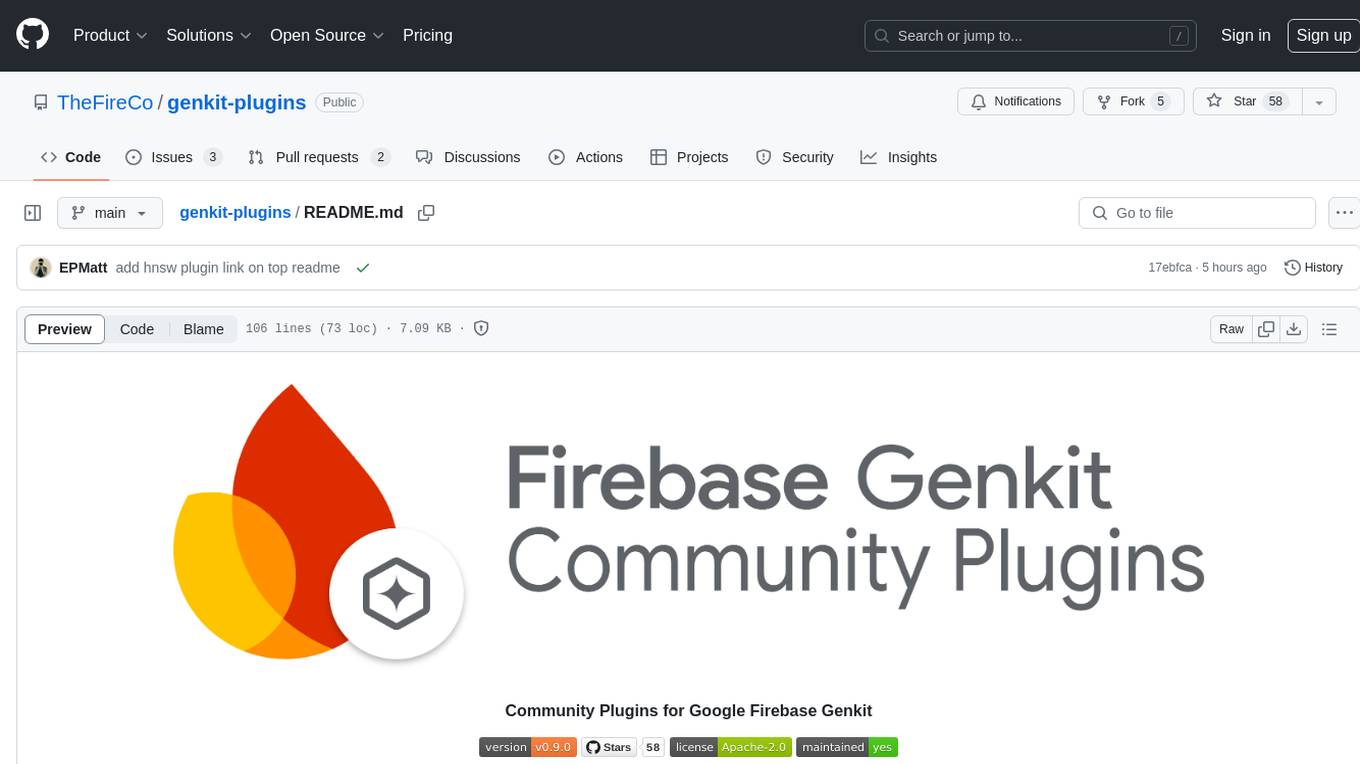Copy the file path icon
Screen dimensions: 1360x764
[426, 213]
